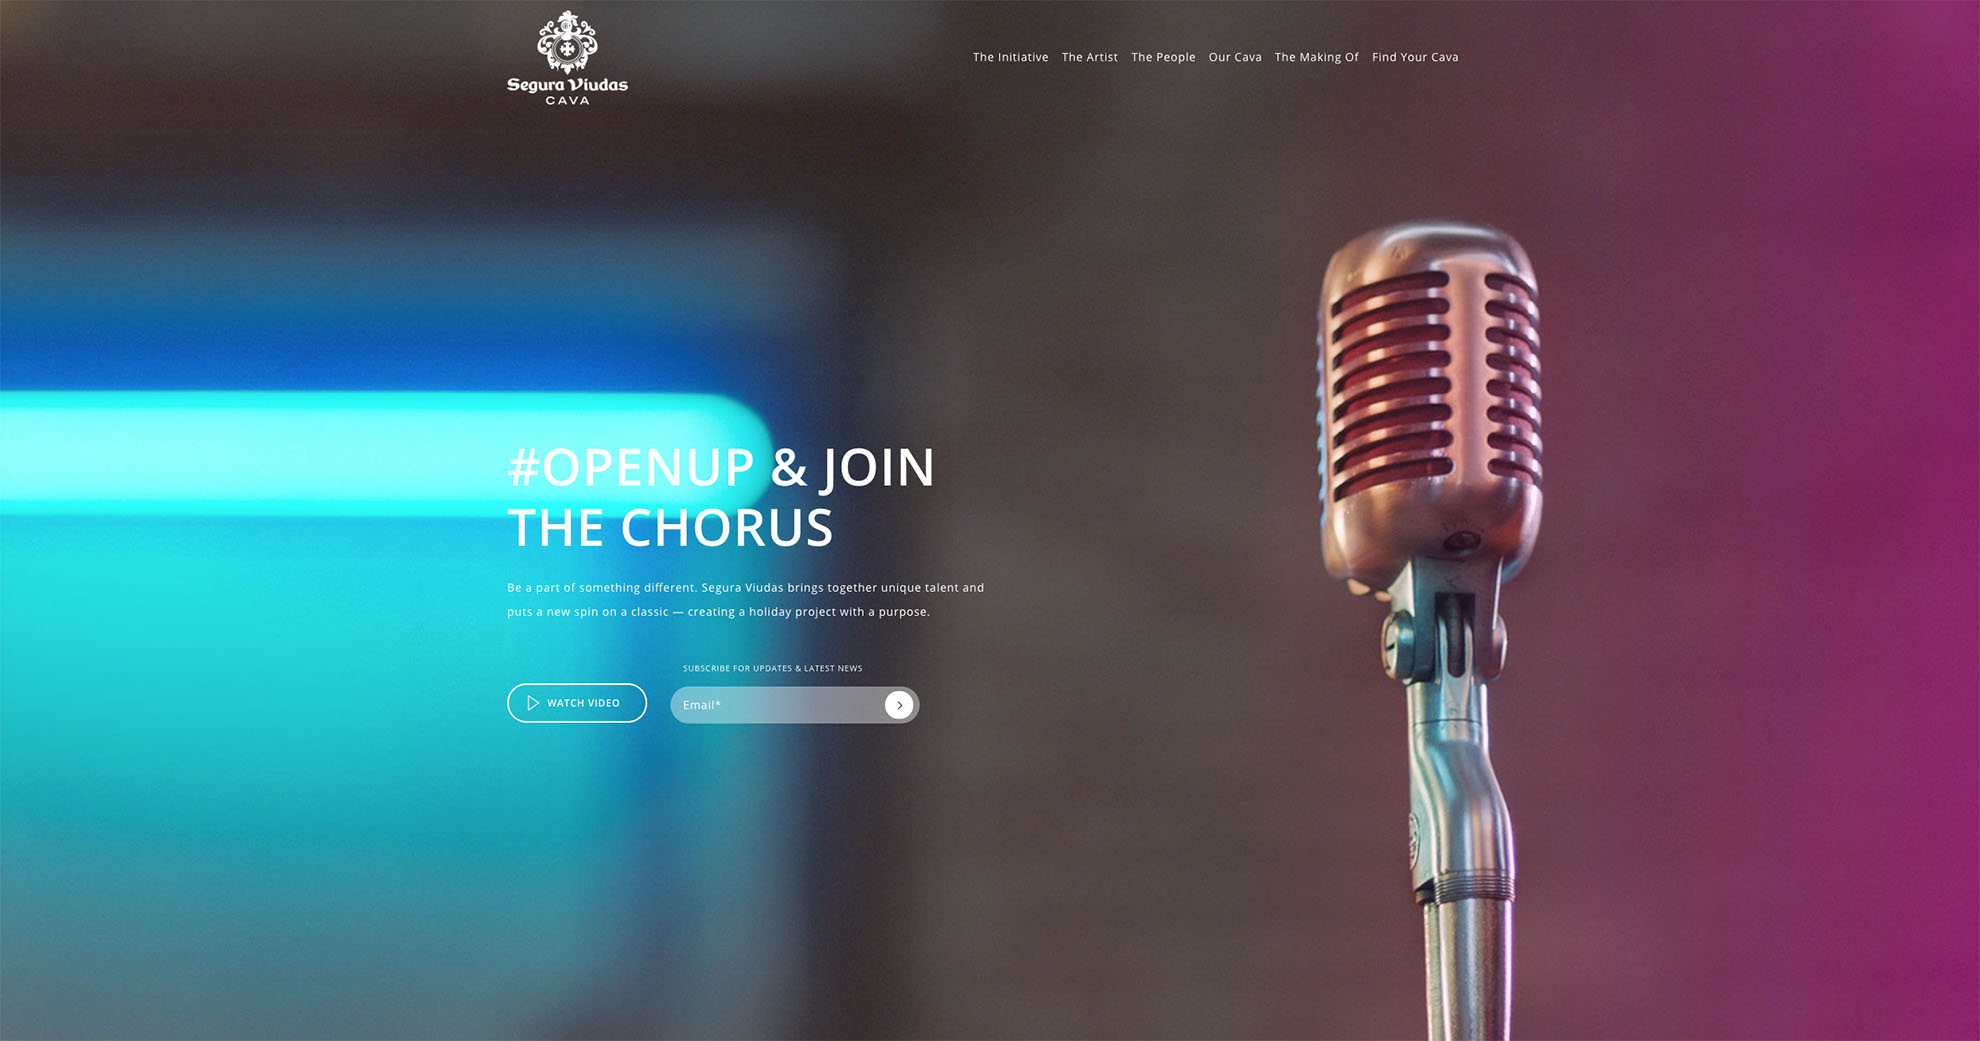The image size is (1980, 1041).
Task: Click the Subscribe for Updates & Latest News label
Action: pyautogui.click(x=772, y=668)
